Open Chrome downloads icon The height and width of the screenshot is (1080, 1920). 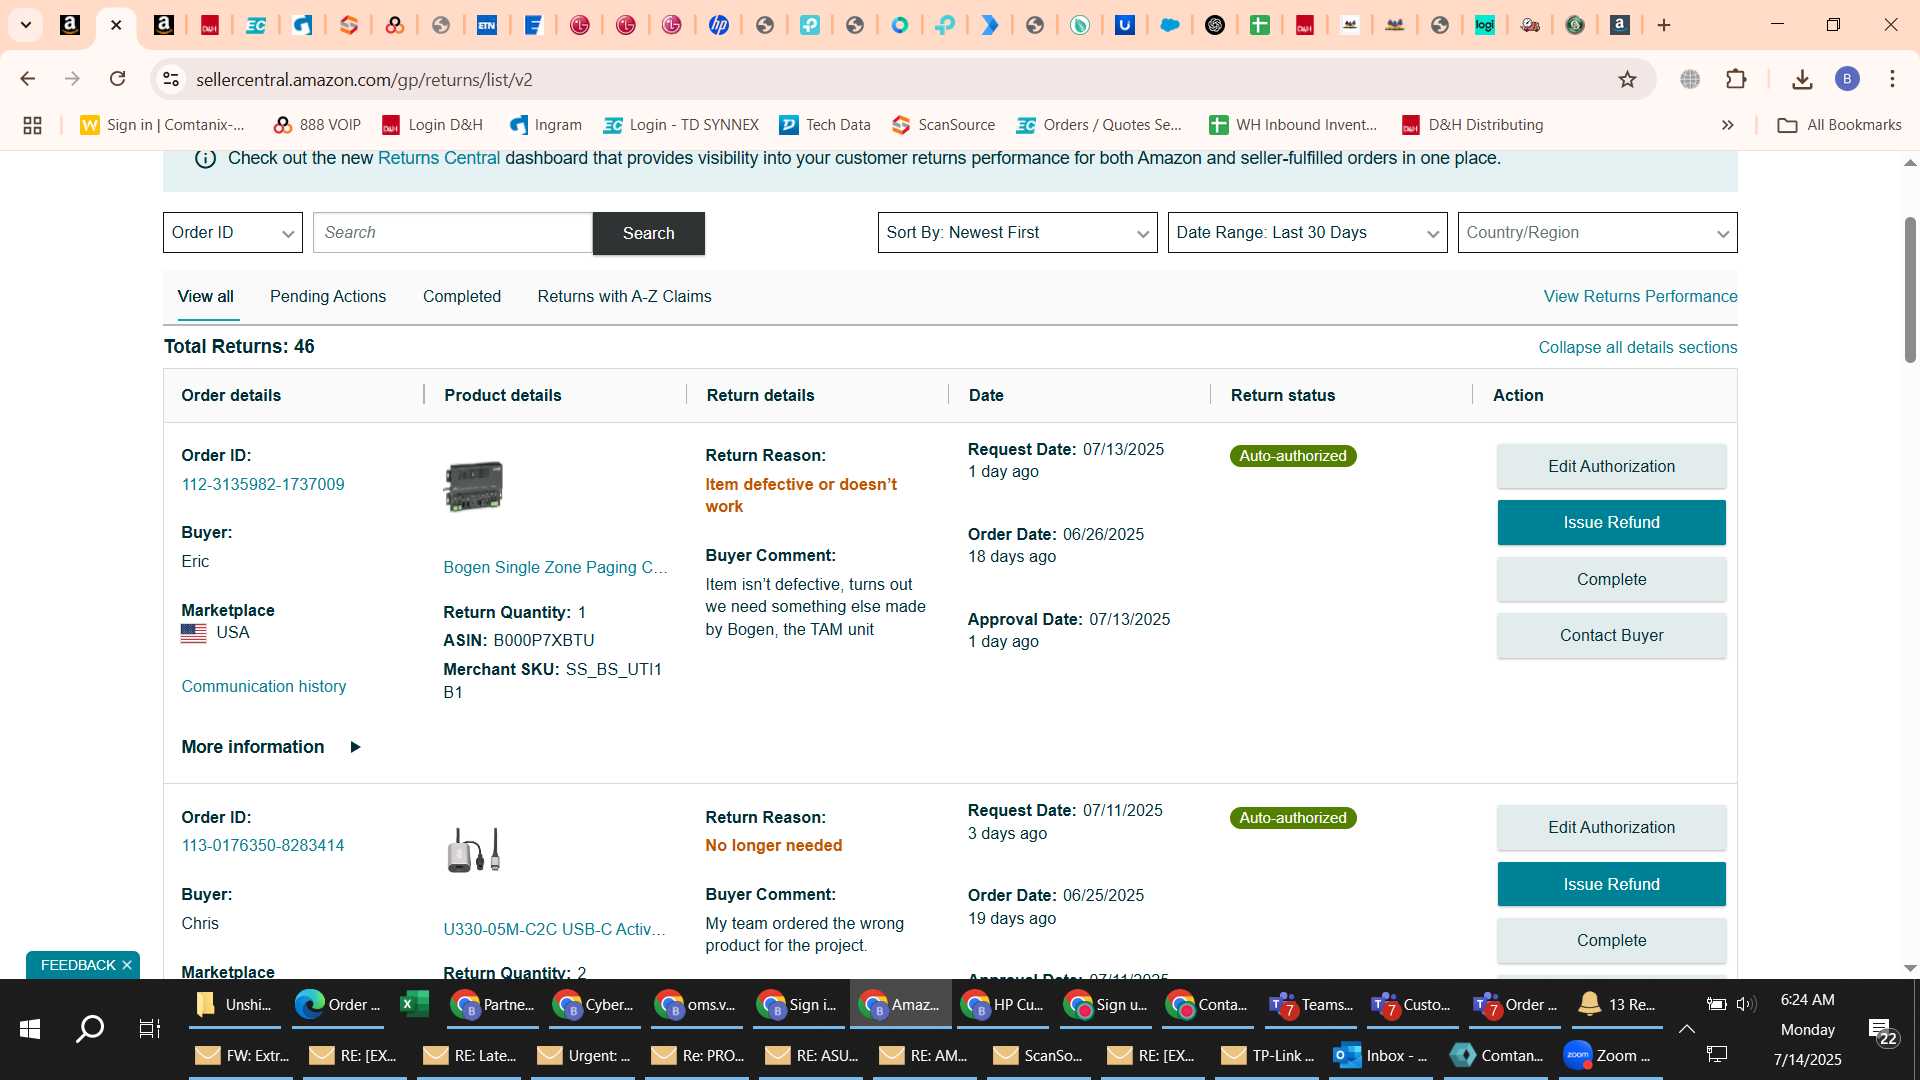1802,79
